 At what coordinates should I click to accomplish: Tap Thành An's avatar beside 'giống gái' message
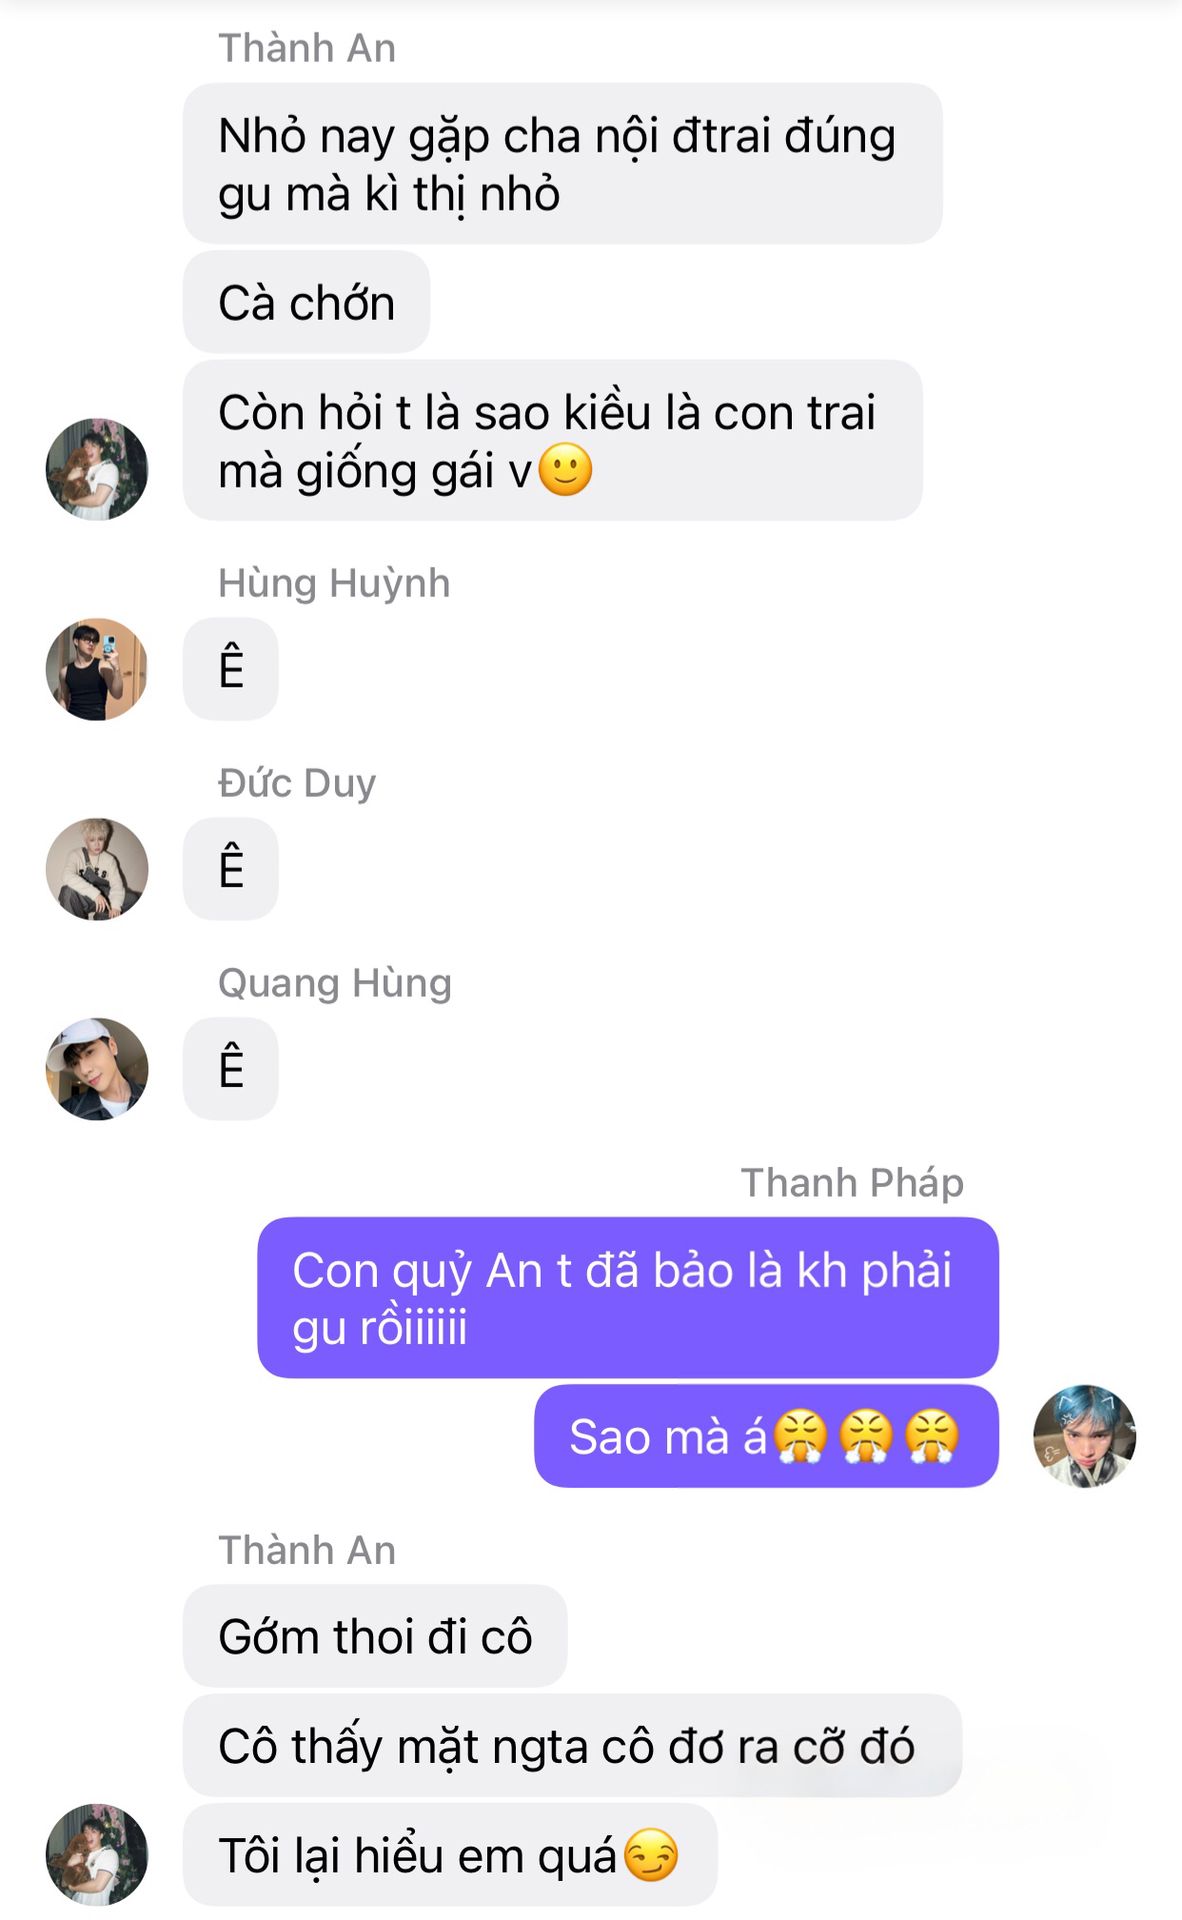(97, 469)
